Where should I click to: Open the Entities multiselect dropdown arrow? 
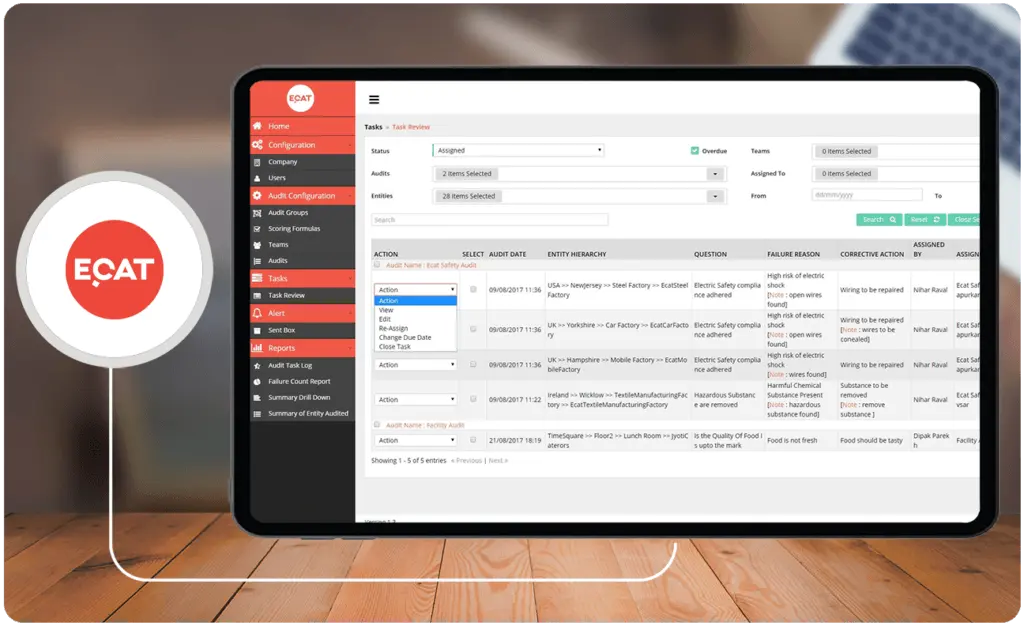click(x=715, y=196)
